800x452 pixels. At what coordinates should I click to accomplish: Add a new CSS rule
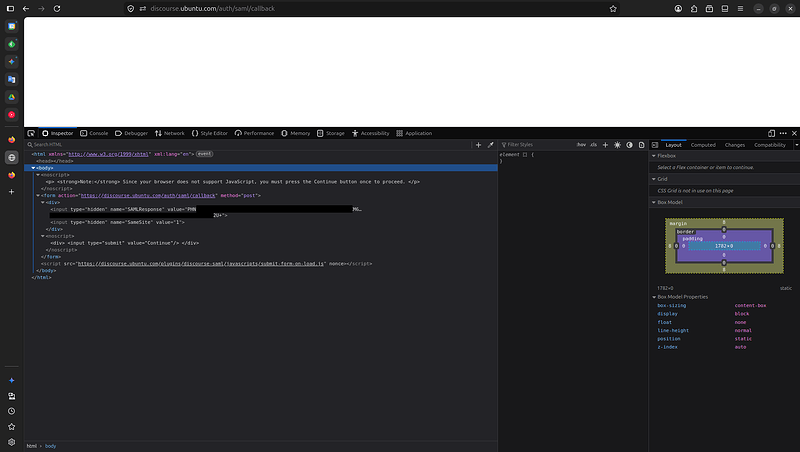605,145
